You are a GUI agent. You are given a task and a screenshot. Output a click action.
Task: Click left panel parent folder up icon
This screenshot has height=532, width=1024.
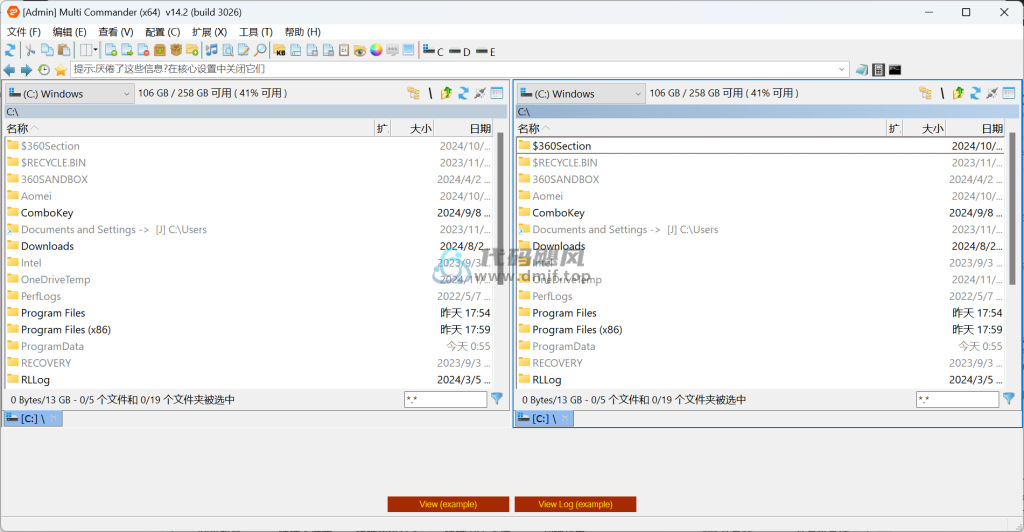tap(447, 93)
